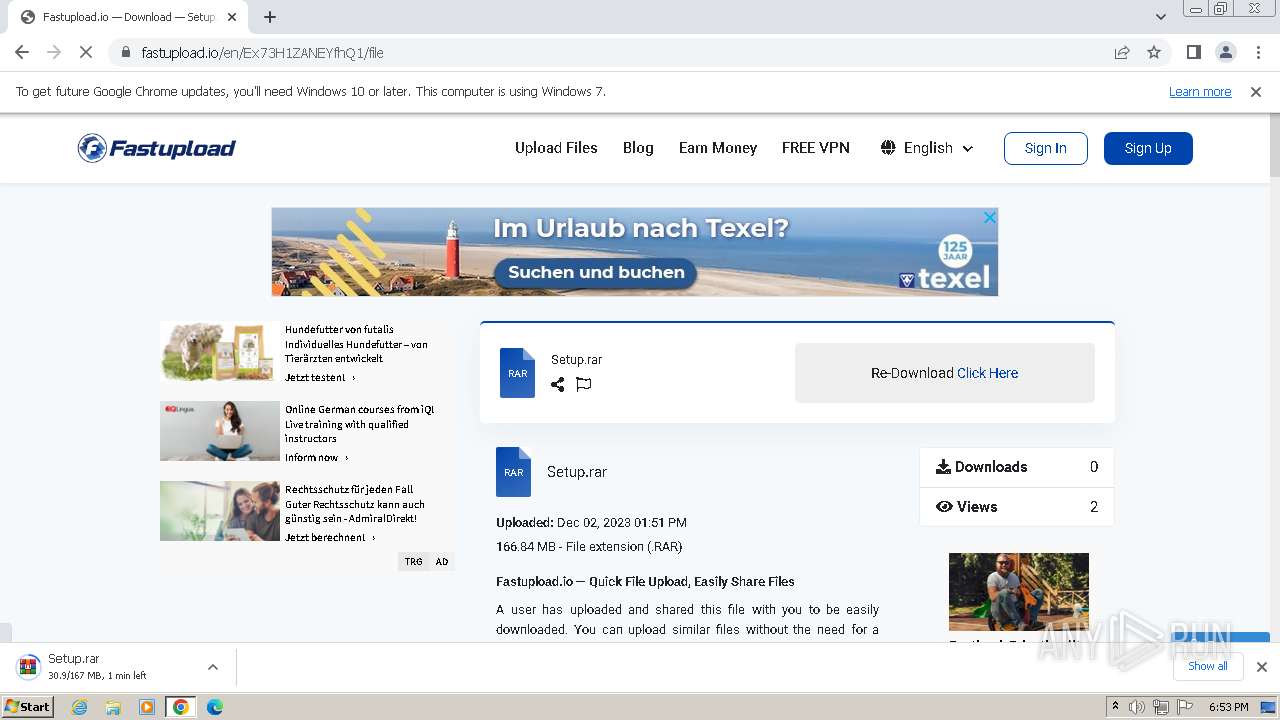Close the downloads shelf
Viewport: 1280px width, 720px height.
click(x=1261, y=667)
